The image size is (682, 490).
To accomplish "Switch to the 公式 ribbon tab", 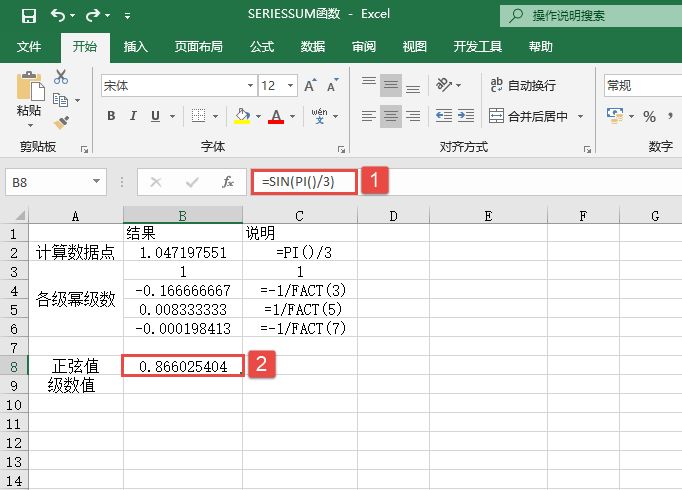I will click(x=262, y=47).
